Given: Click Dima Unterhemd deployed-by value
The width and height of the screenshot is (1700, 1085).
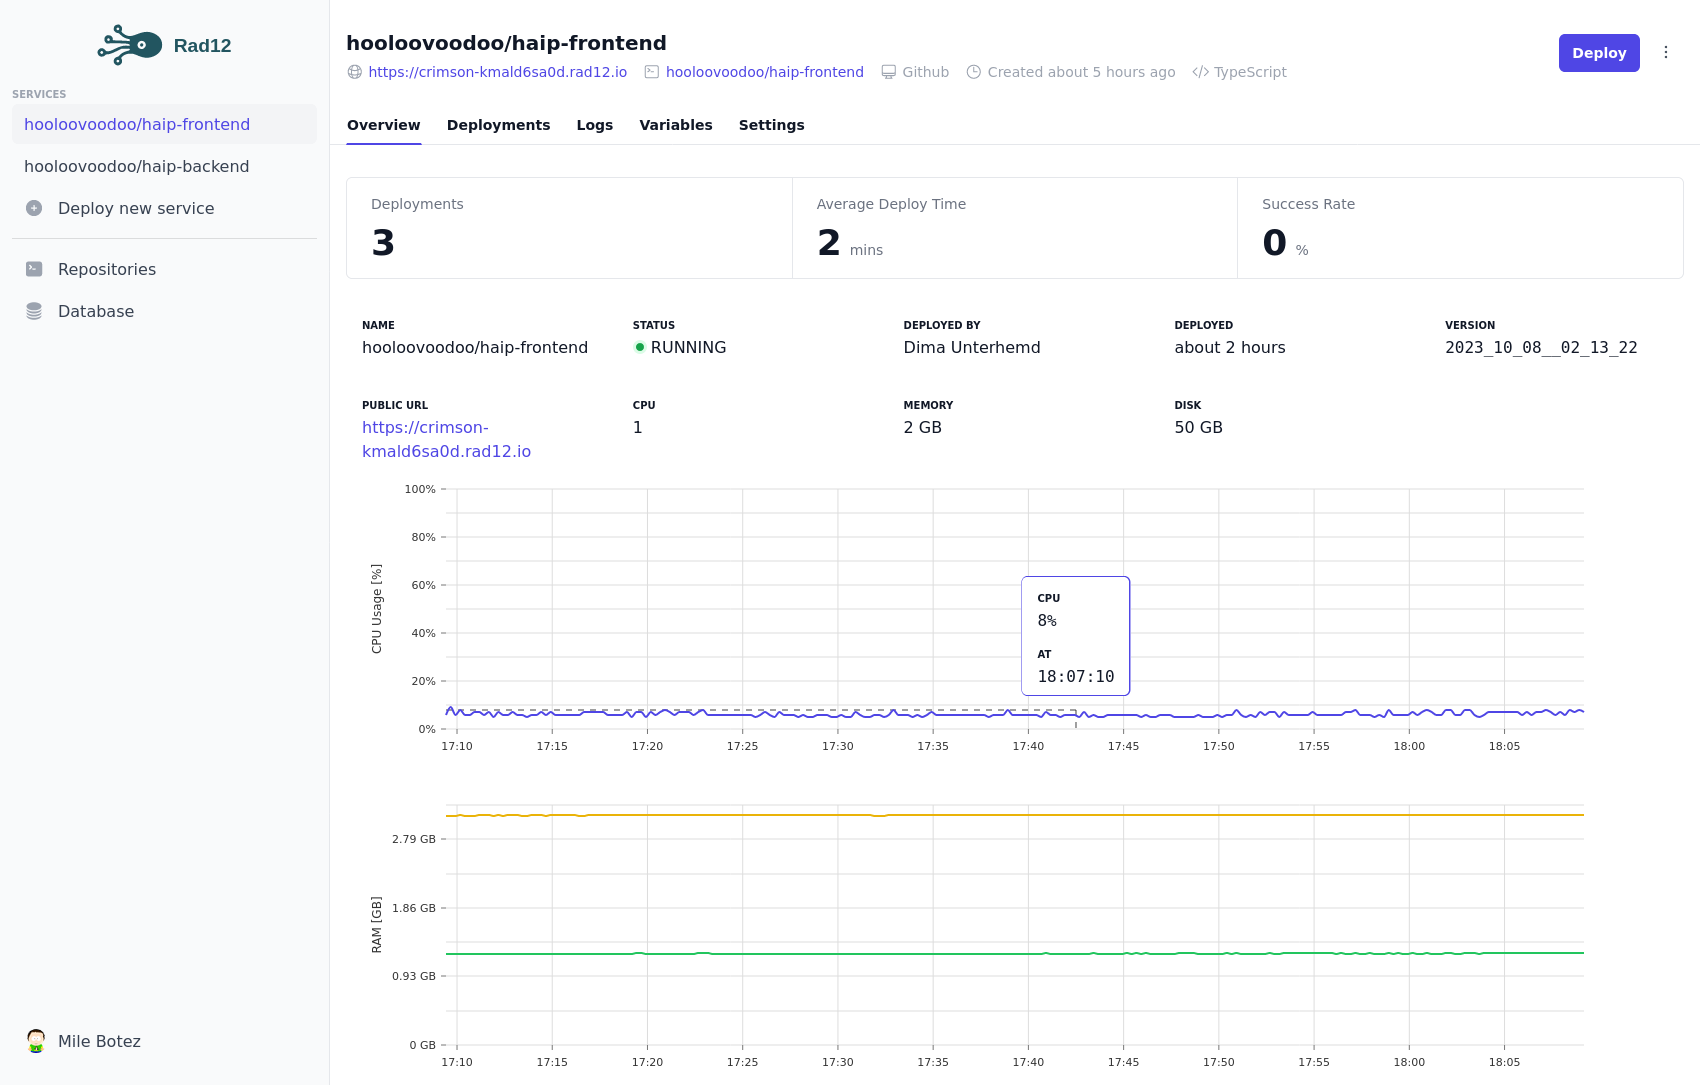Looking at the screenshot, I should pos(972,347).
